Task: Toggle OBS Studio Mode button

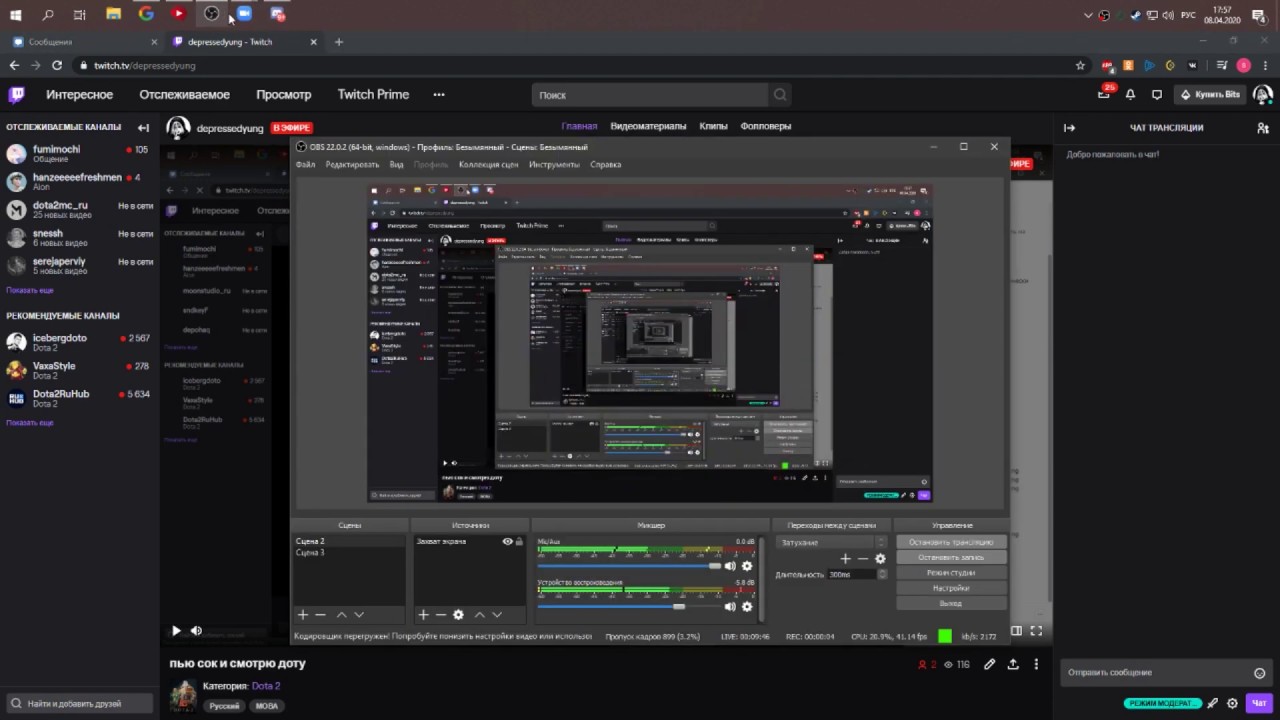Action: tap(951, 573)
